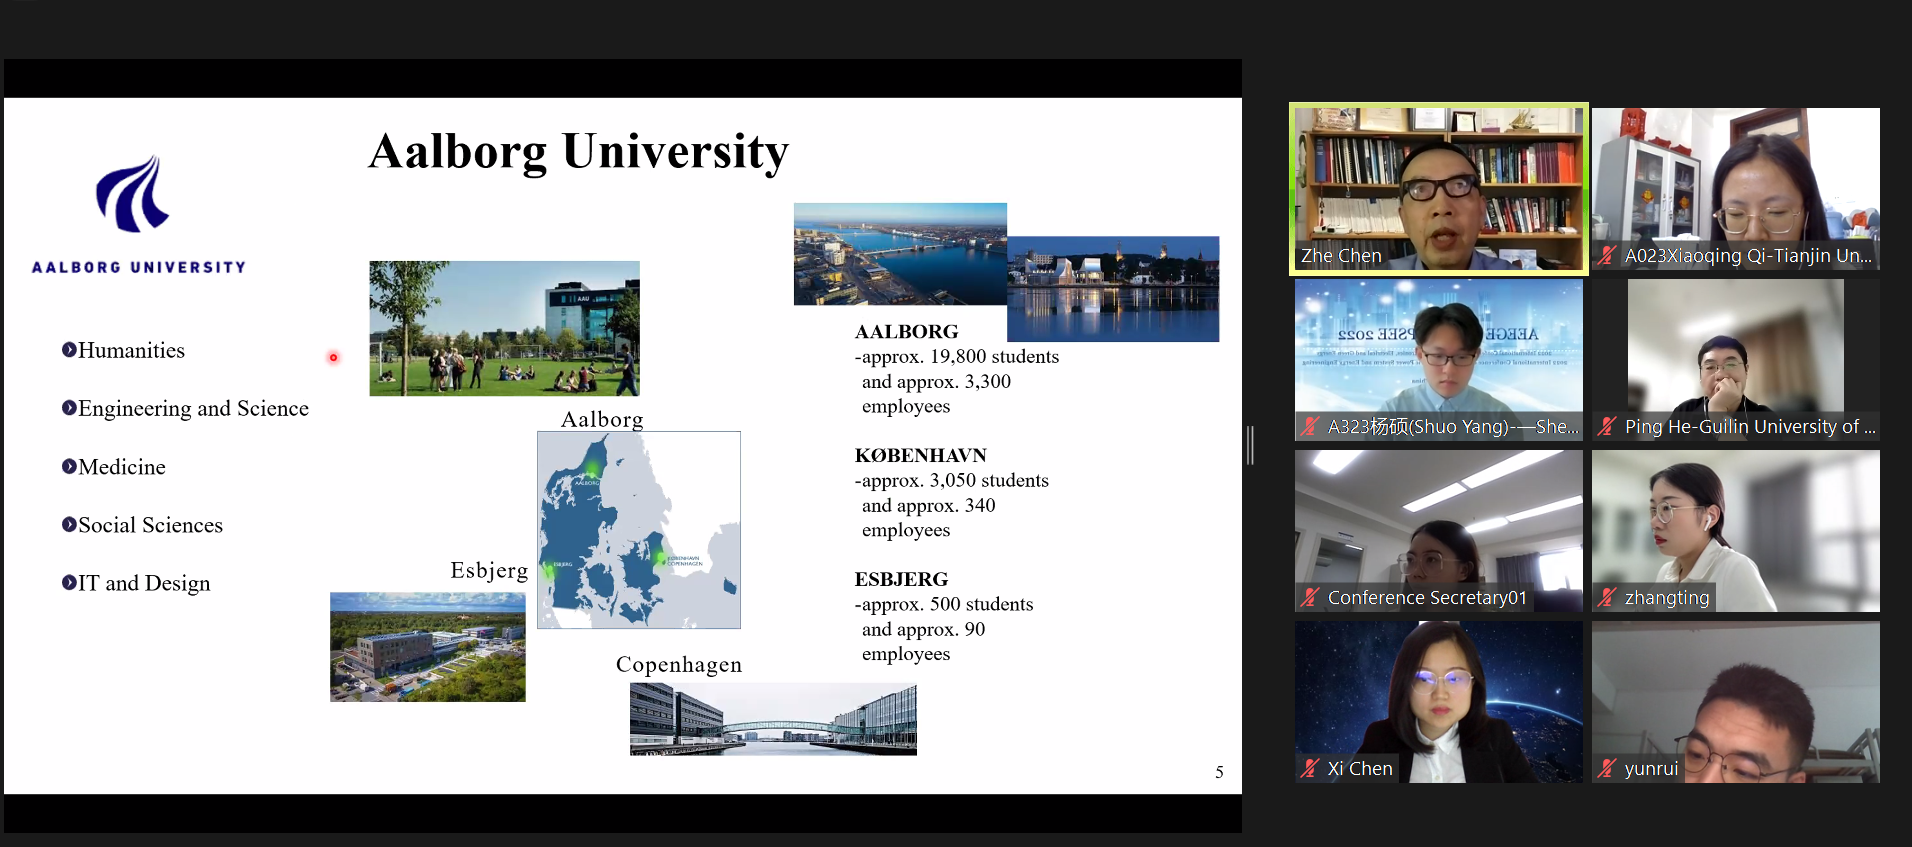Screen dimensions: 1912x847
Task: Click the "Conference Secretary01" name label
Action: [1427, 598]
